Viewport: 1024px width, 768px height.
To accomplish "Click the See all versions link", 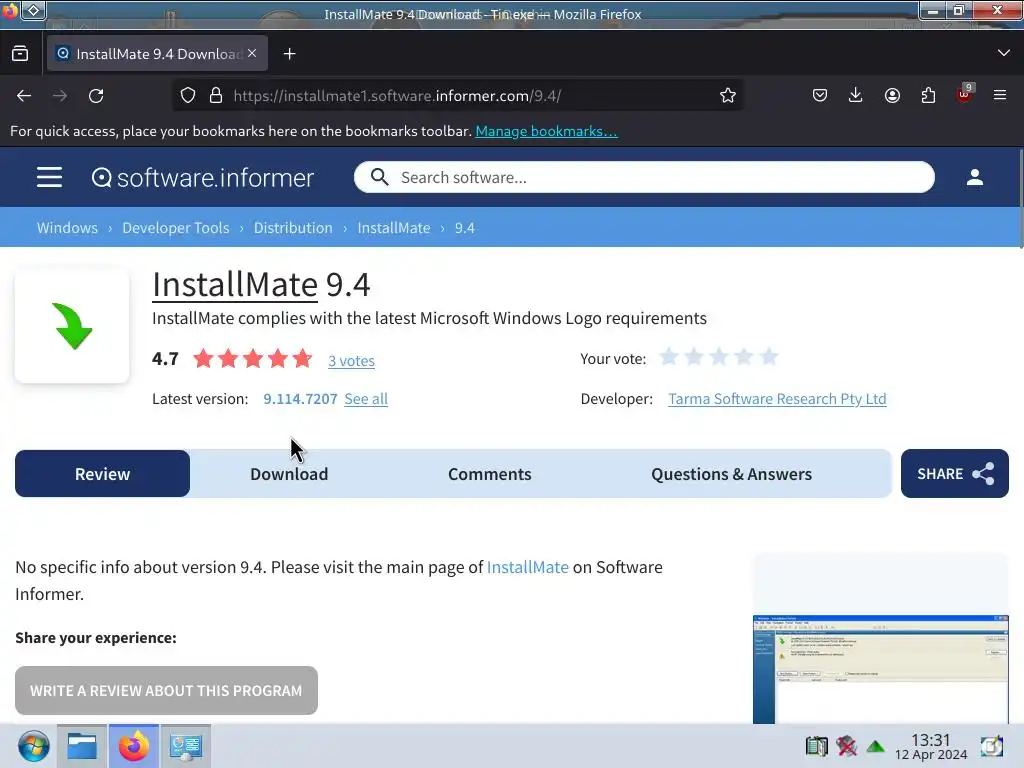I will [x=366, y=398].
